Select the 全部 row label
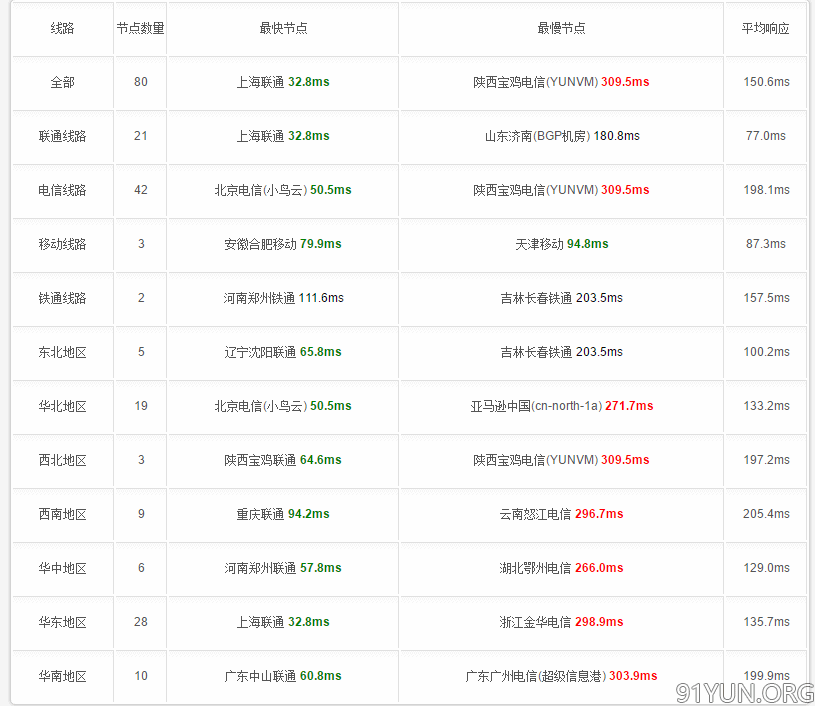 pyautogui.click(x=62, y=82)
